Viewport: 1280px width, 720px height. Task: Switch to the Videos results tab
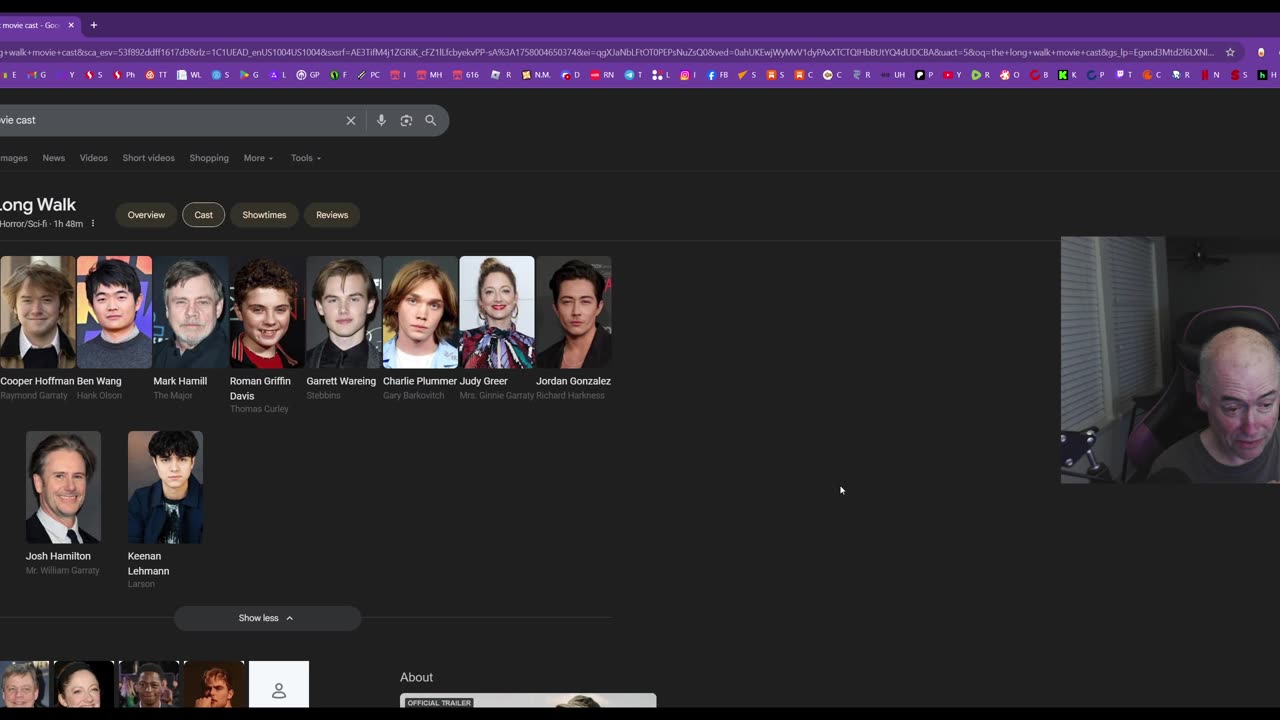(94, 158)
